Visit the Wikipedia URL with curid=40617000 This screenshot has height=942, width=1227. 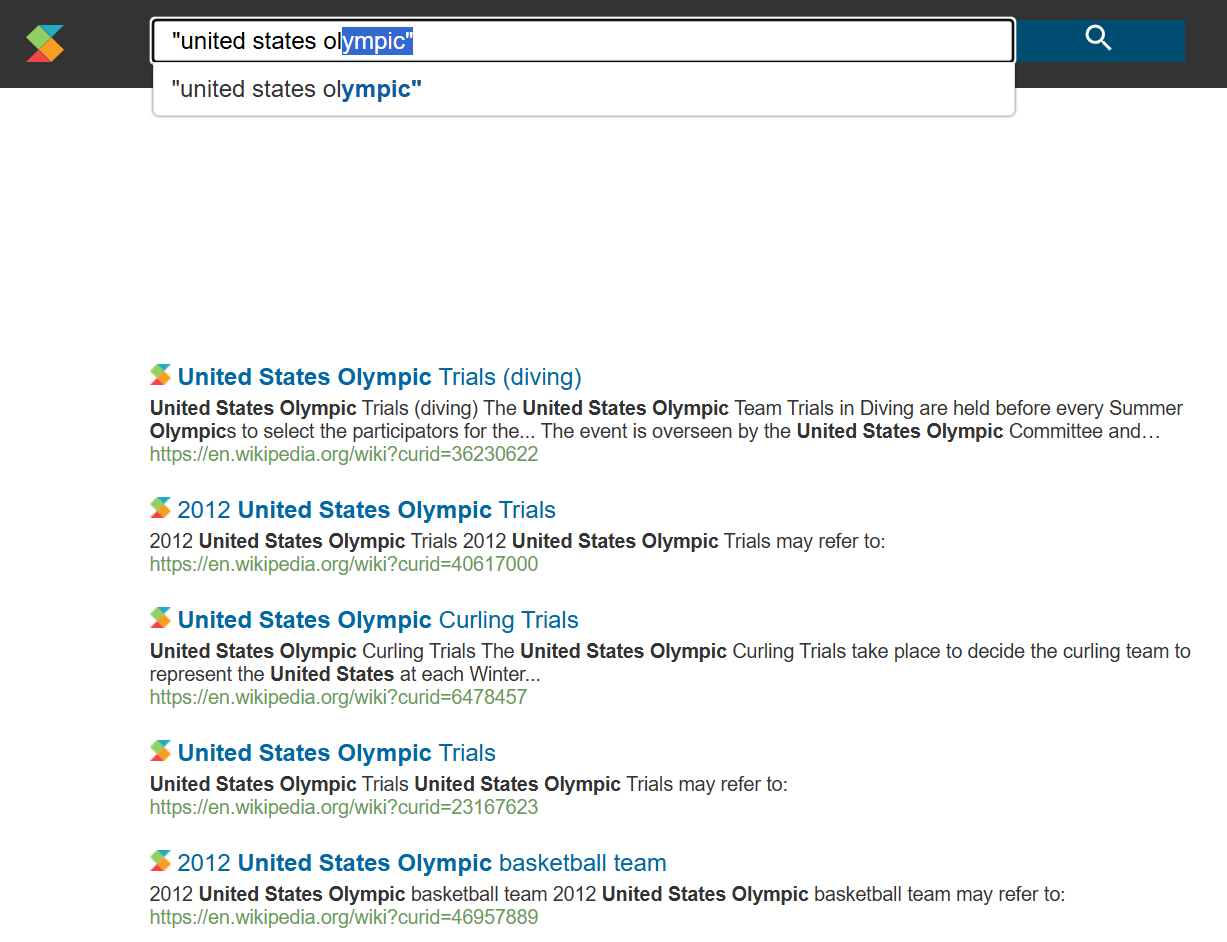(x=343, y=564)
